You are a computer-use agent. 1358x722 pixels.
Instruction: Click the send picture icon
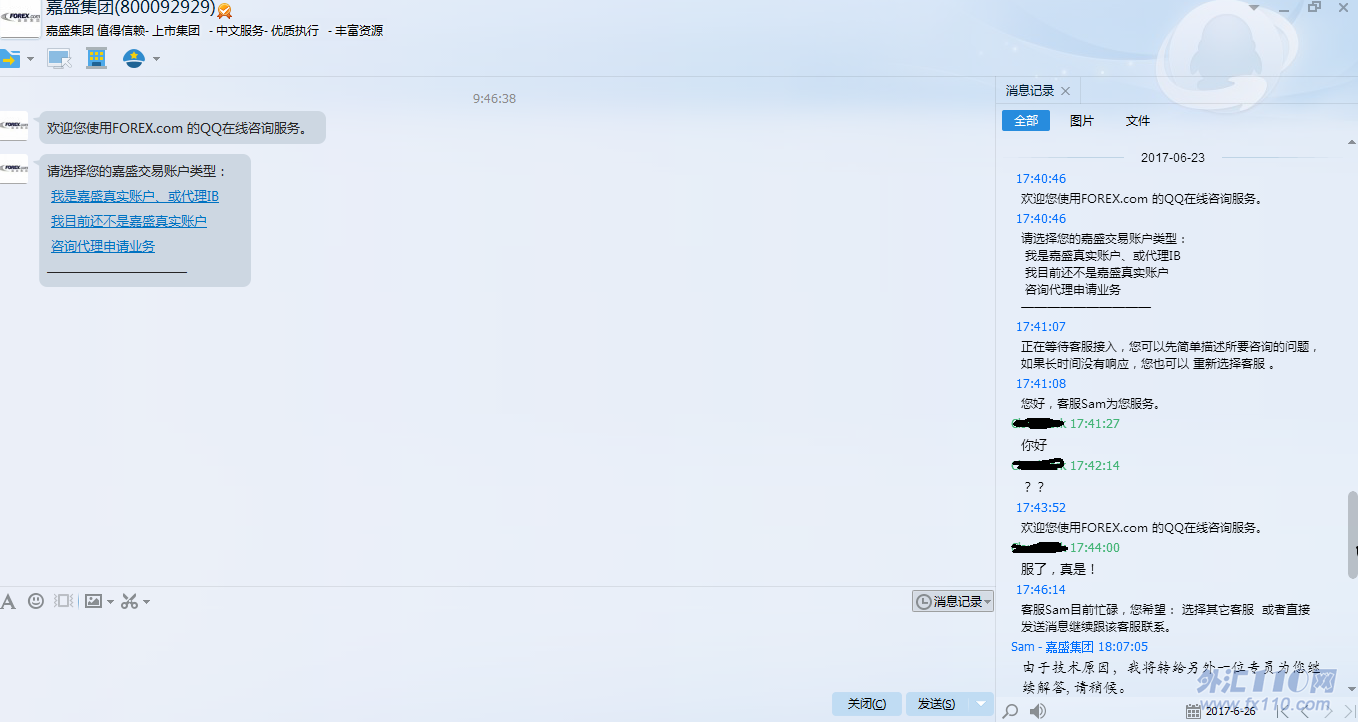coord(93,601)
